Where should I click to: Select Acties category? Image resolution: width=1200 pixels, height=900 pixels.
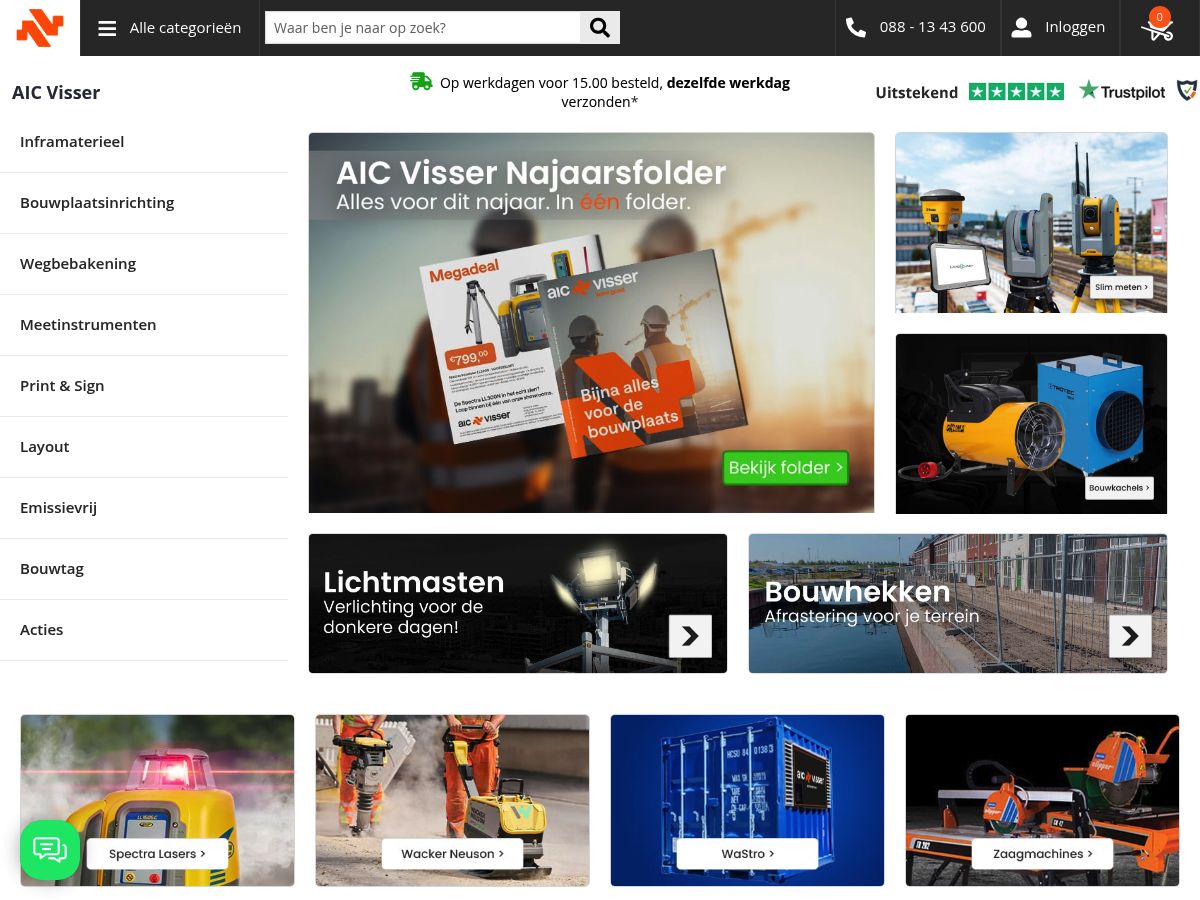144,630
